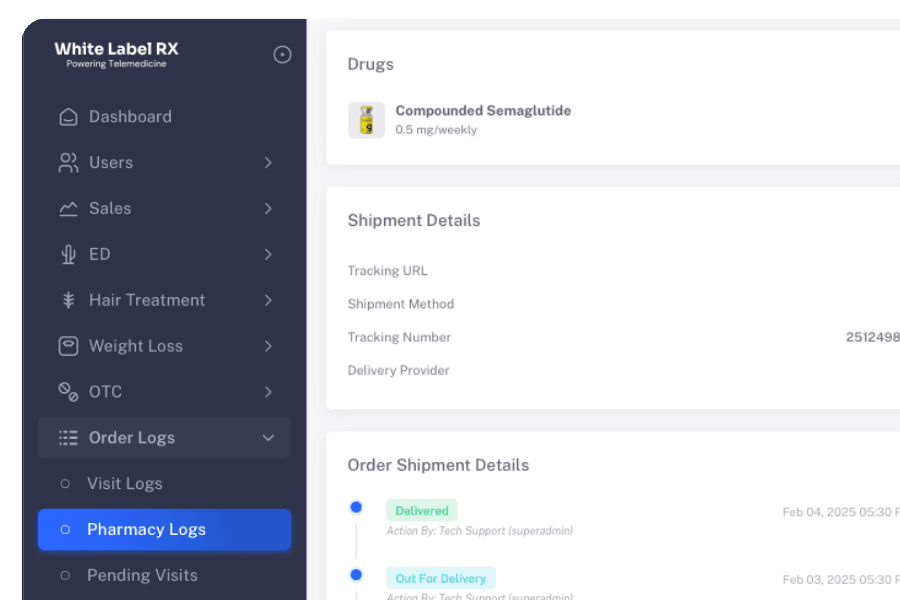The image size is (900, 600).
Task: Click the Delivery Provider label
Action: coord(398,370)
